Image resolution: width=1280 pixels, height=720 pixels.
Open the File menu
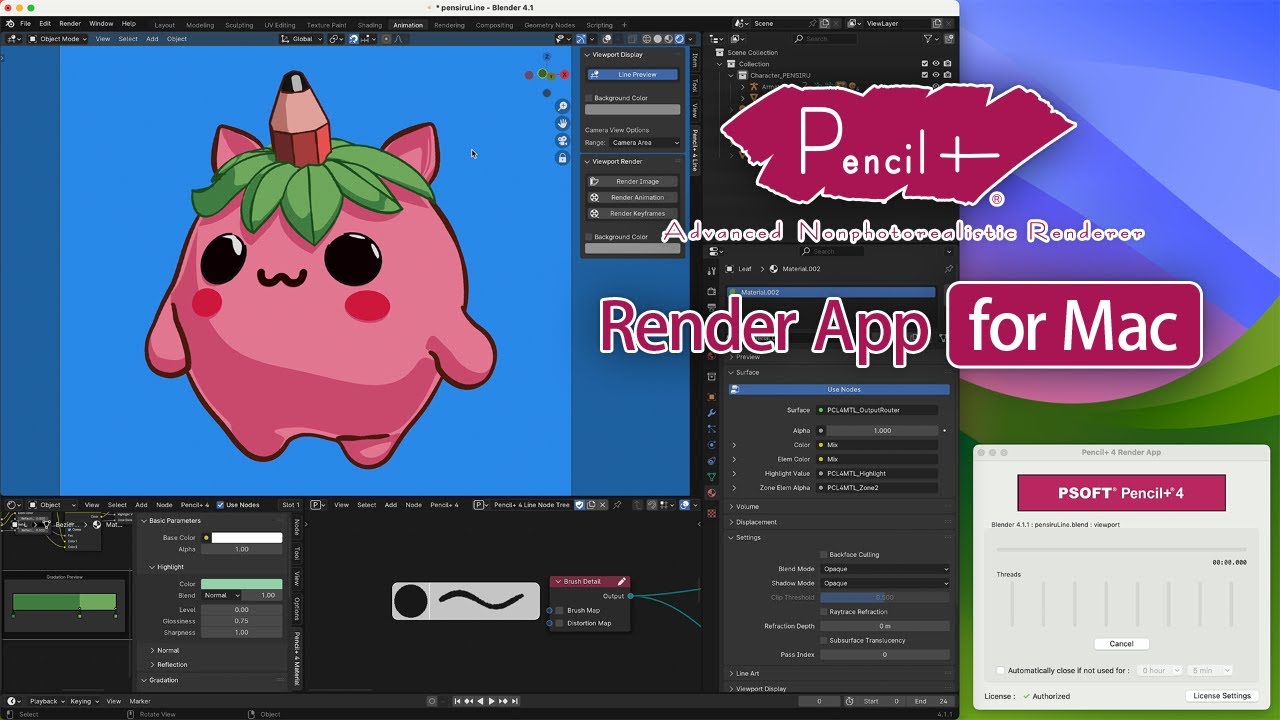click(x=25, y=23)
